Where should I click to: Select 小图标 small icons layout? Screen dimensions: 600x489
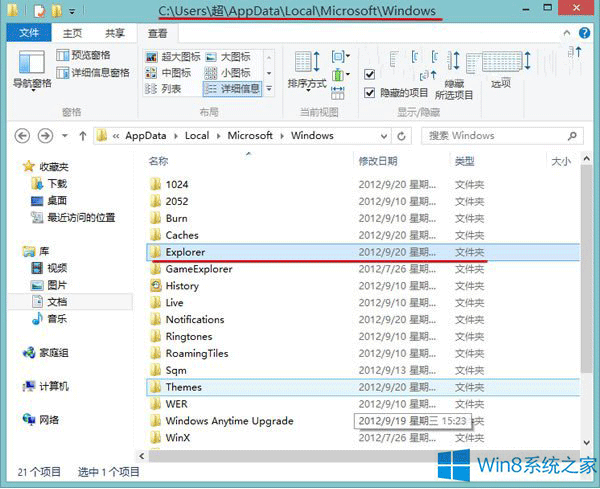click(228, 73)
